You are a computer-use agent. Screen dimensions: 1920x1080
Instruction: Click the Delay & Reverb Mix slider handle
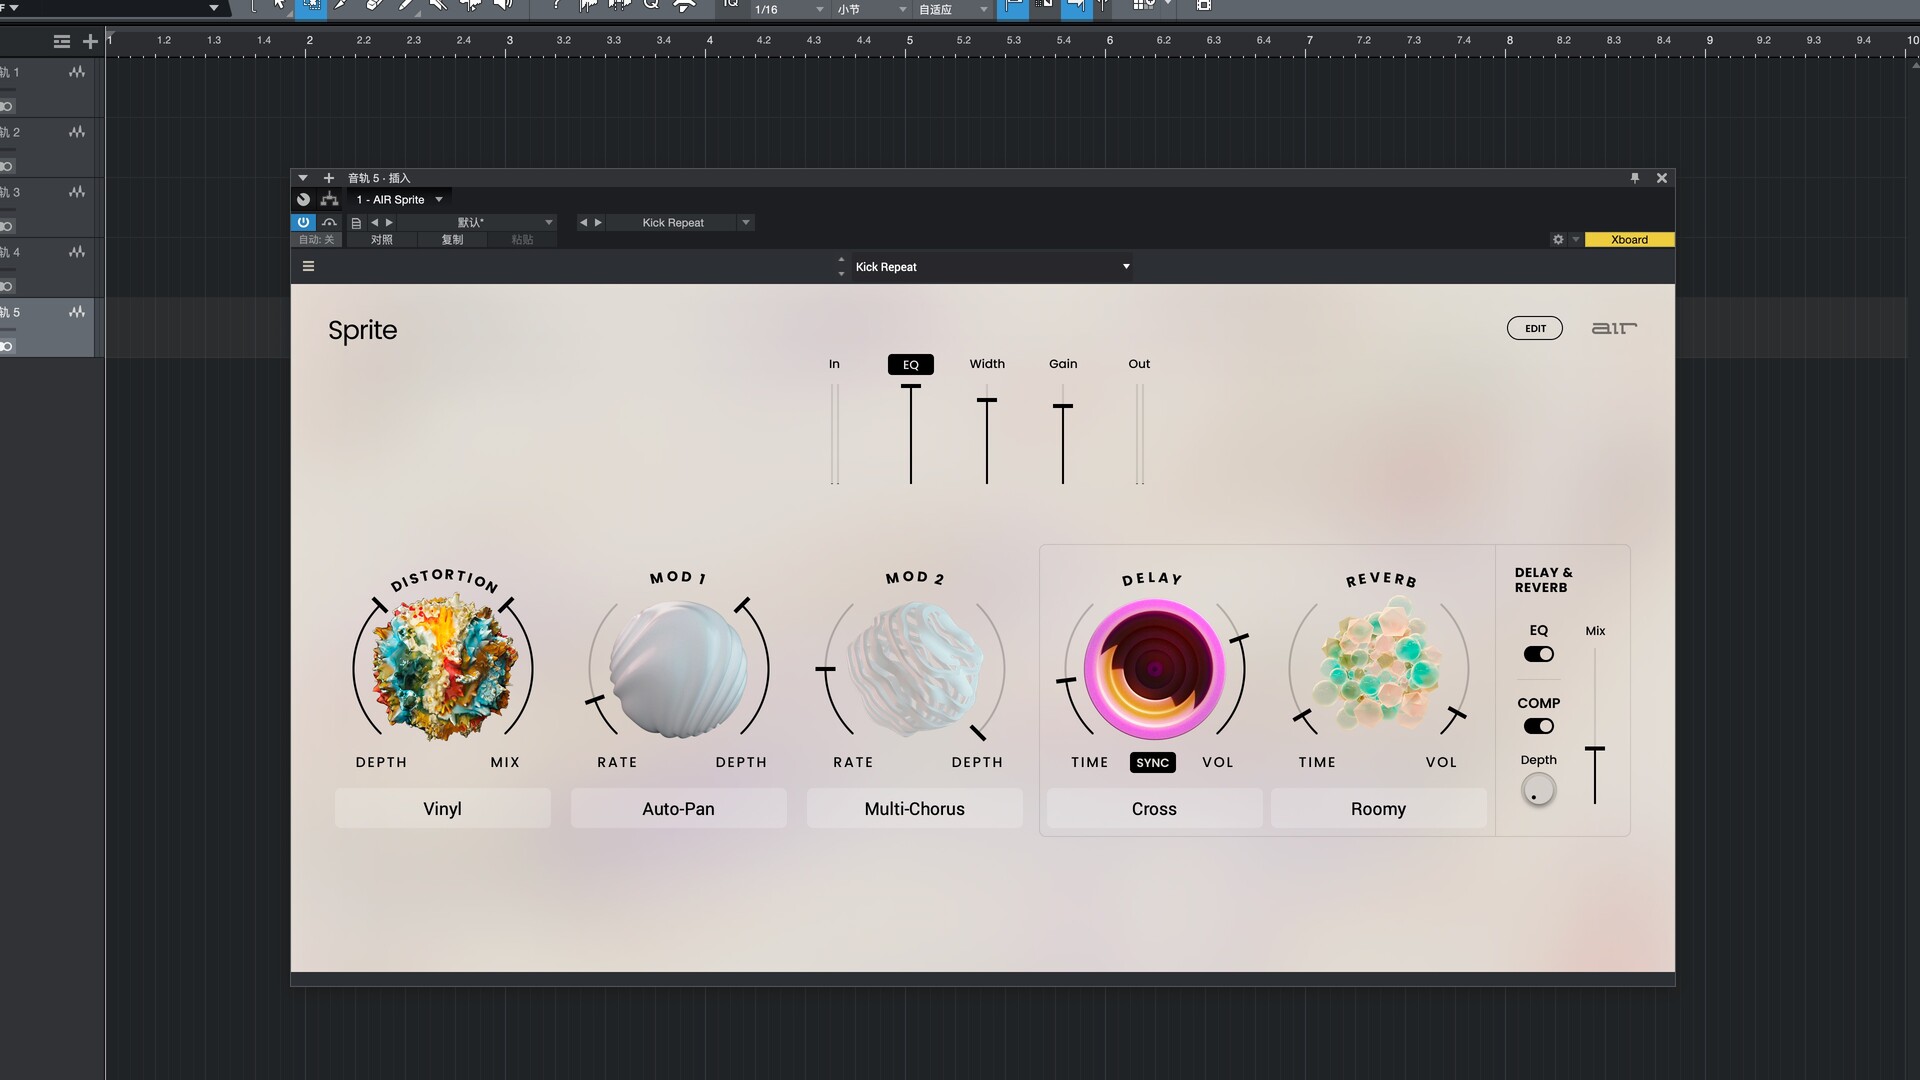point(1595,749)
